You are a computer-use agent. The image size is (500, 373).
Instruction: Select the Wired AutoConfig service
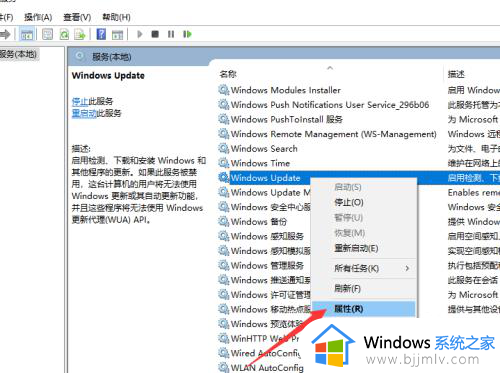(x=266, y=353)
